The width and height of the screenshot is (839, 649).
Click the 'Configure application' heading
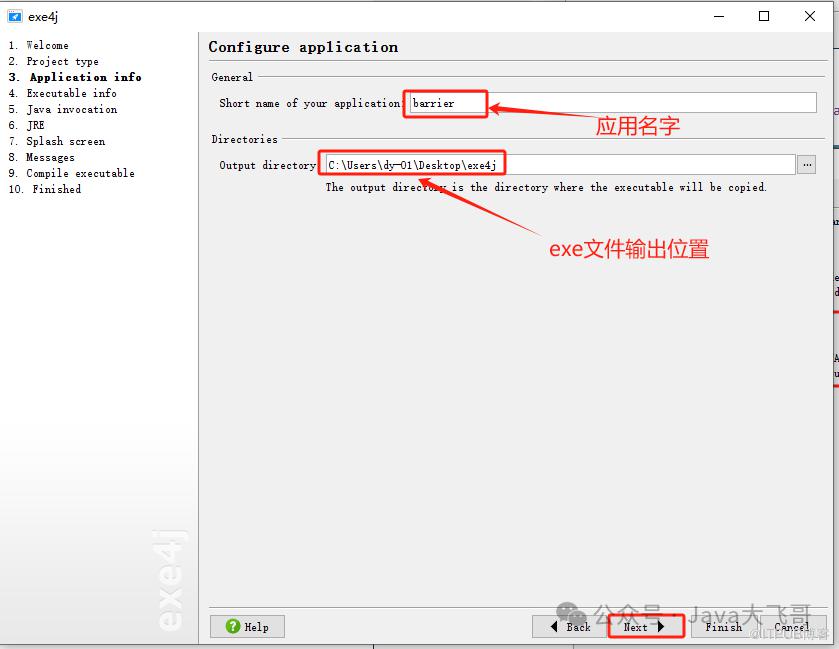click(x=303, y=47)
